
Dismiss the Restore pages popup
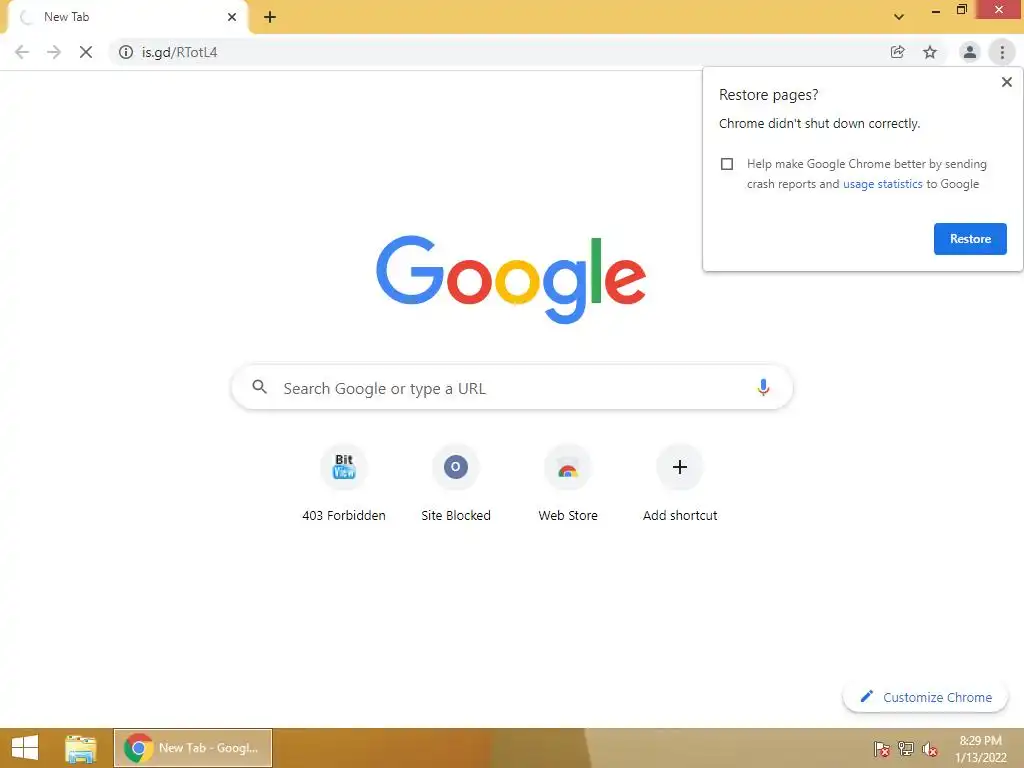click(x=1007, y=82)
